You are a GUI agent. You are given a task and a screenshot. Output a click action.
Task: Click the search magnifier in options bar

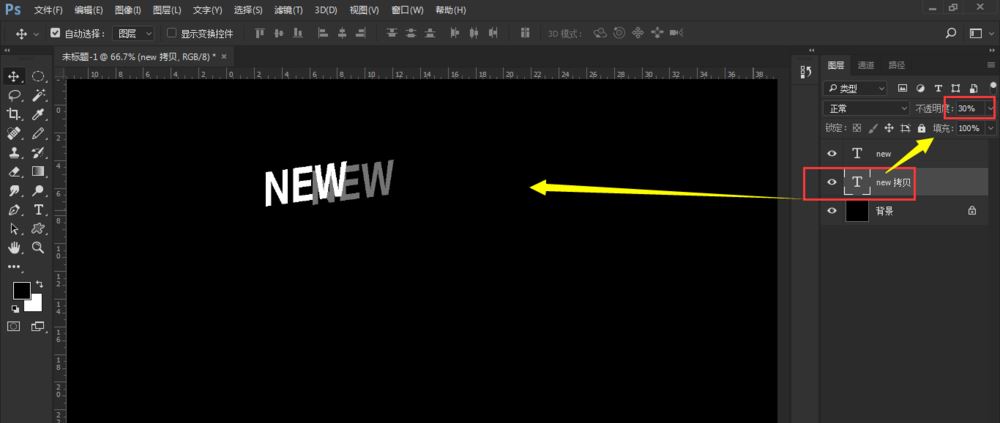[951, 33]
